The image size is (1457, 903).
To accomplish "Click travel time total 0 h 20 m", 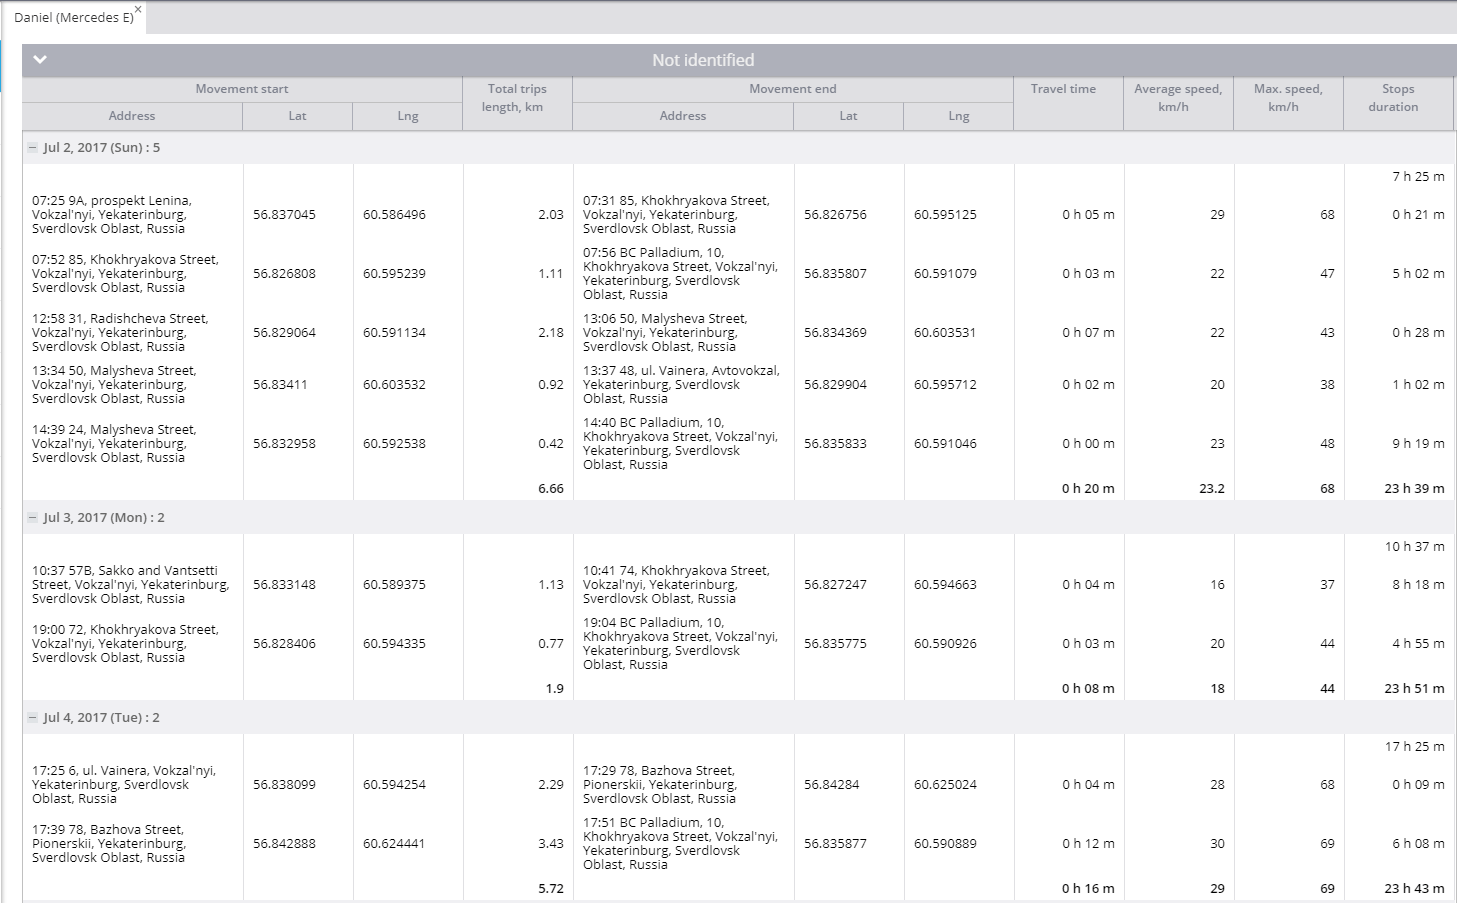I will click(x=1088, y=489).
